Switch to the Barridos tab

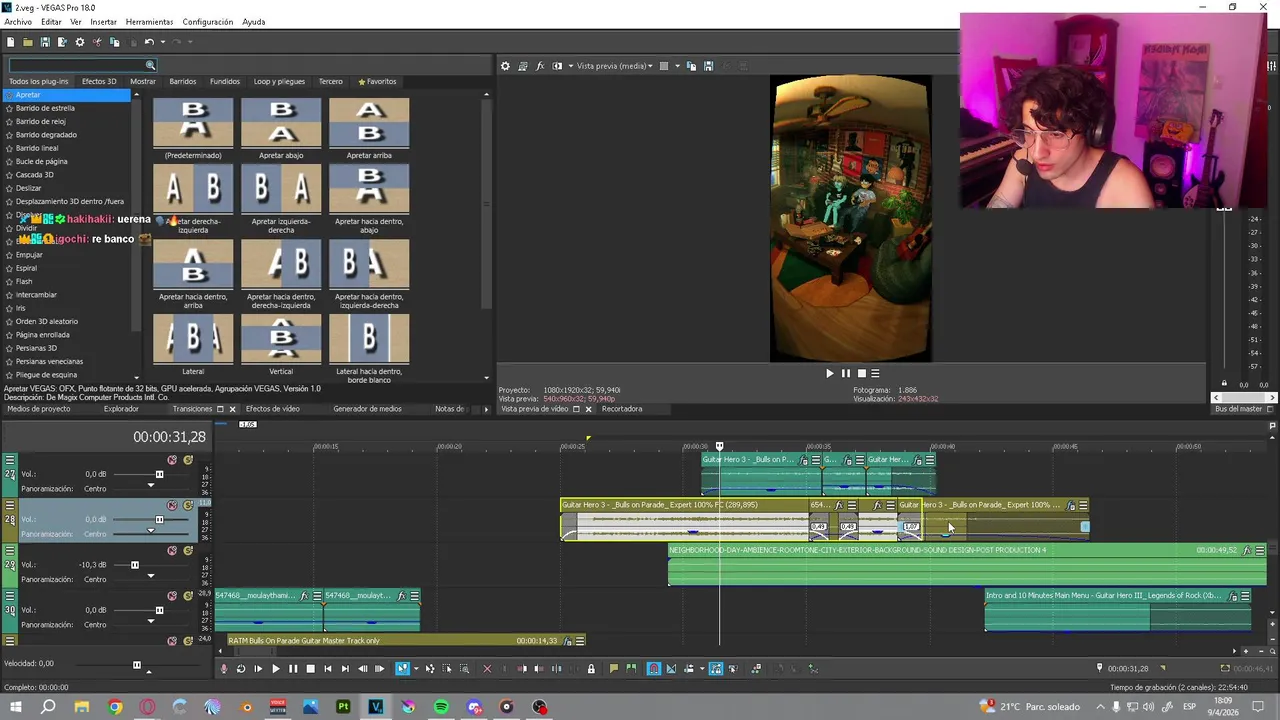click(x=183, y=81)
